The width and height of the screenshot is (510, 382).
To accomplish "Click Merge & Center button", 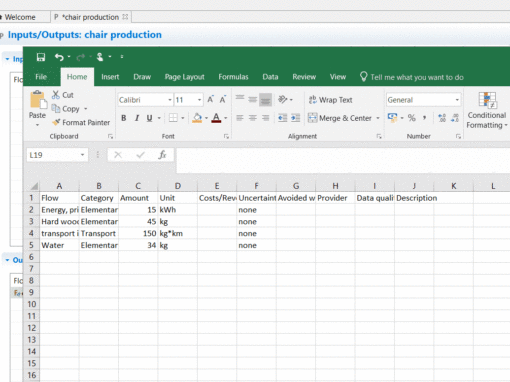I will tap(340, 118).
